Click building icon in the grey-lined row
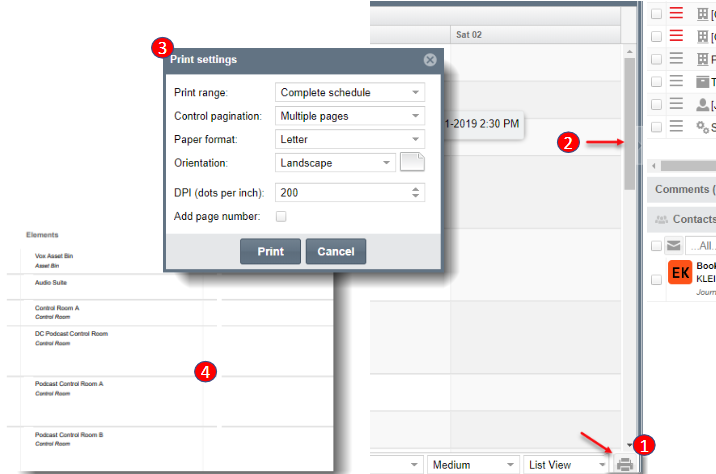This screenshot has height=474, width=716. pos(703,59)
